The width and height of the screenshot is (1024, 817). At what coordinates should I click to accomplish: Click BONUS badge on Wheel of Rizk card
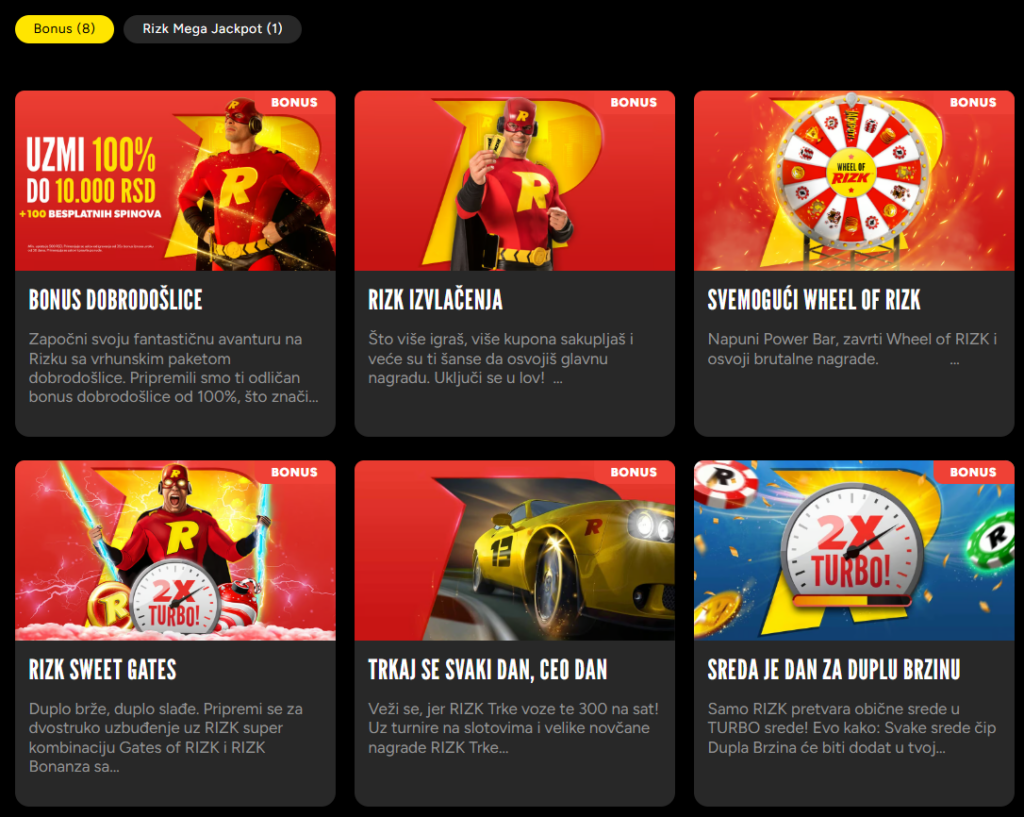(x=973, y=103)
